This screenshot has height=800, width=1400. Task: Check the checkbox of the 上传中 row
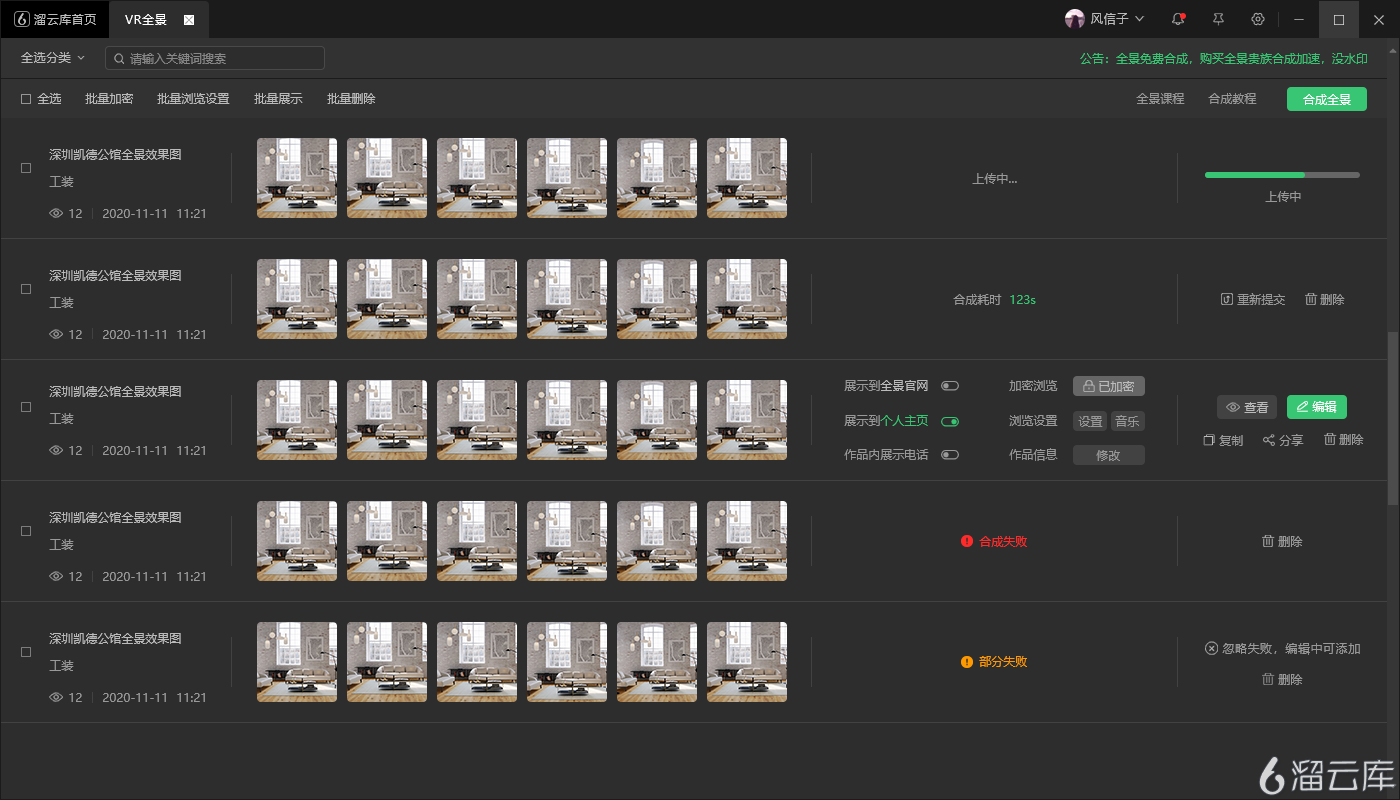click(26, 168)
